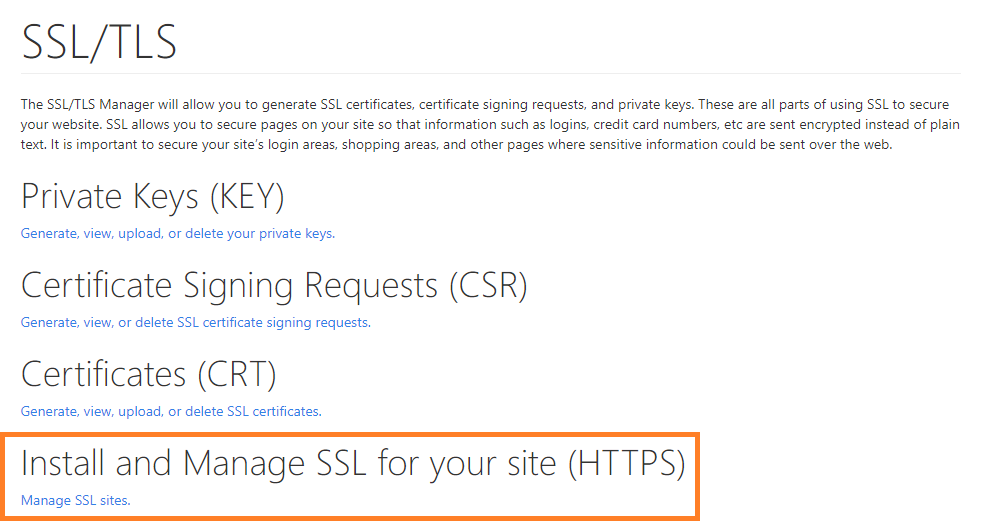982x526 pixels.
Task: Open the private keys management link
Action: coord(177,234)
